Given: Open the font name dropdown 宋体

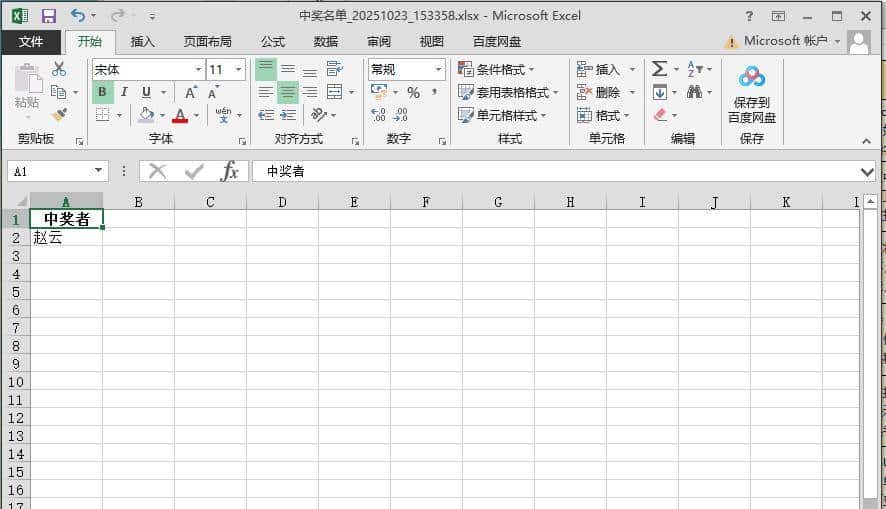Looking at the screenshot, I should tap(198, 69).
